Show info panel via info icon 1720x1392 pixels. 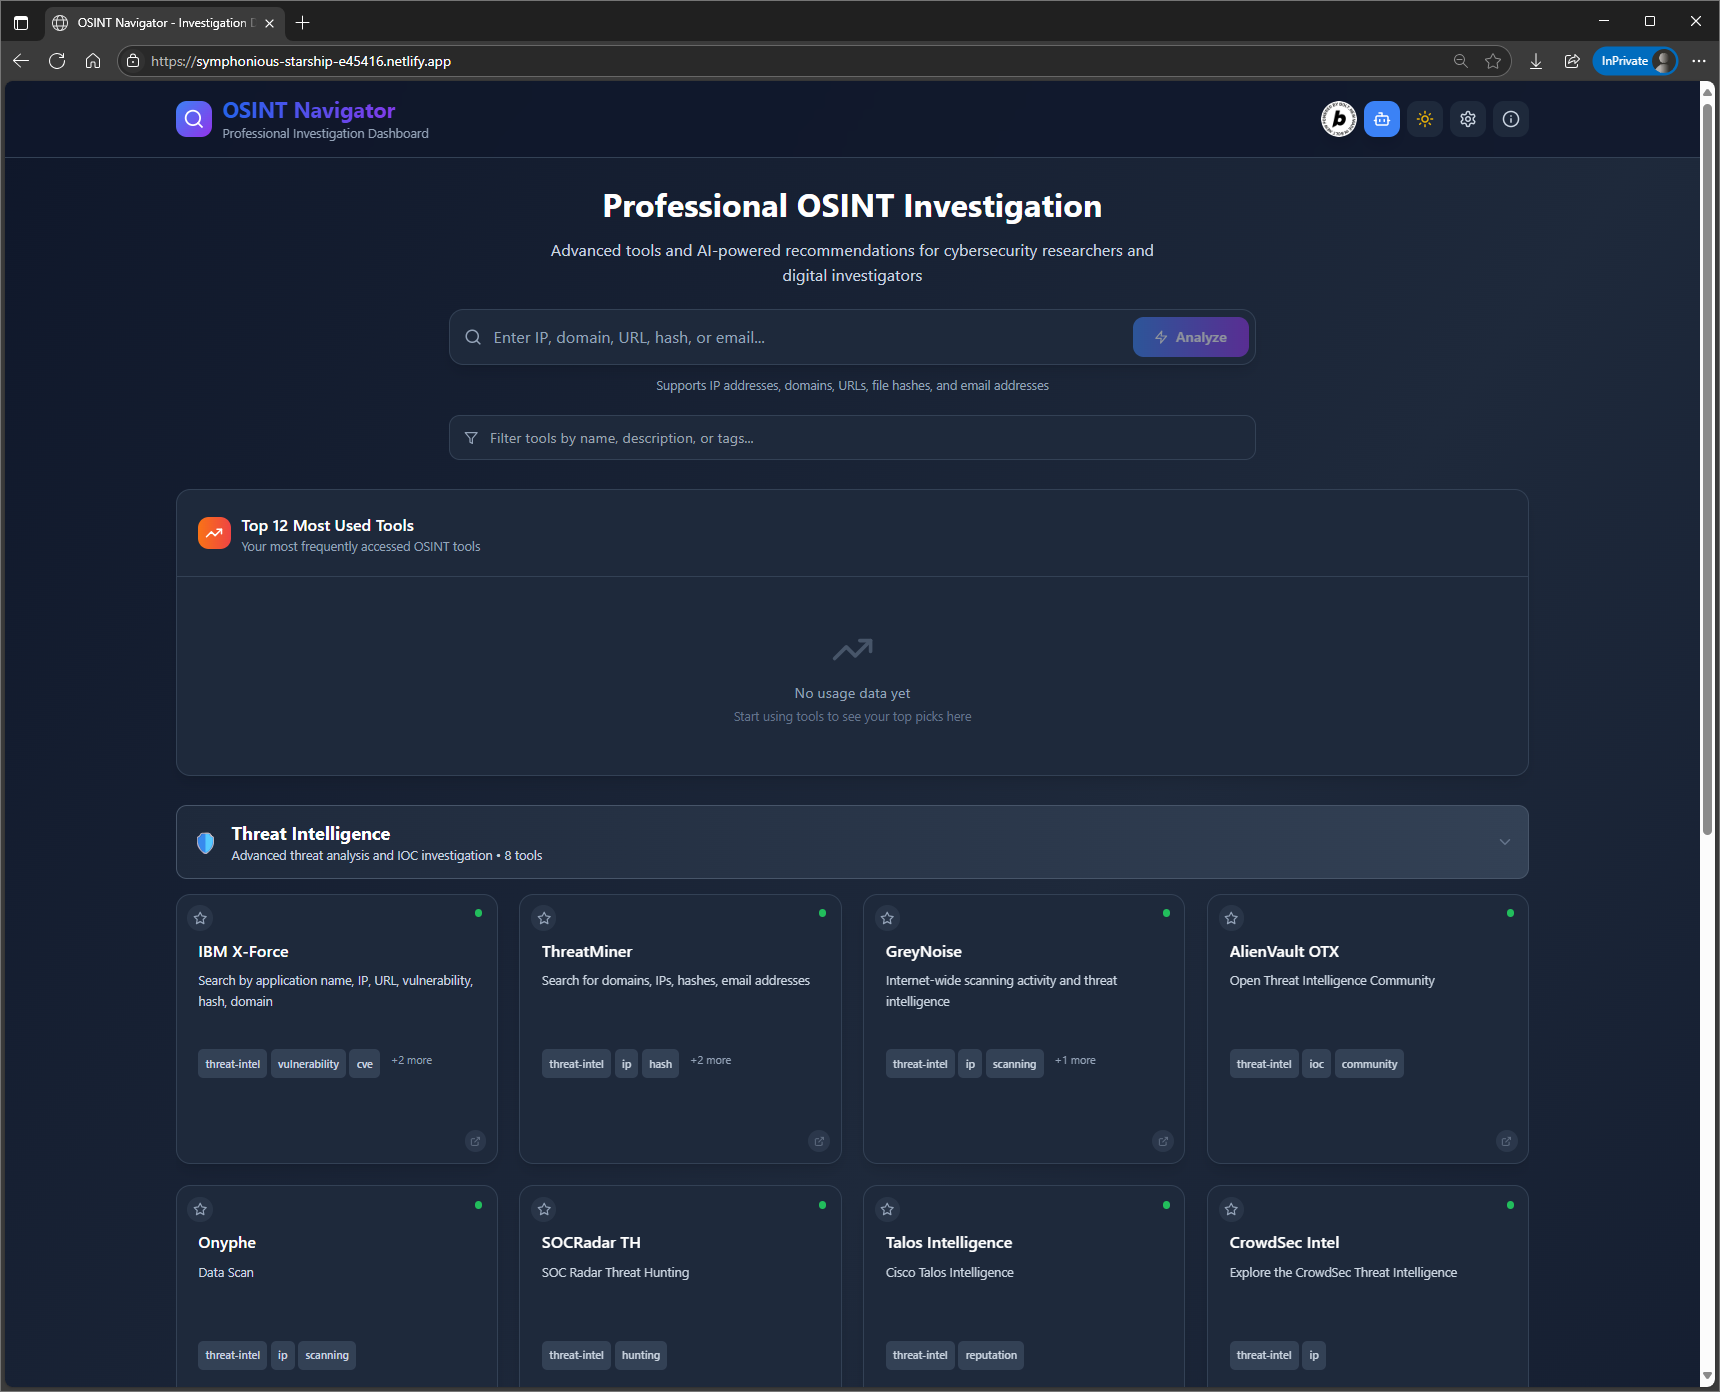(x=1511, y=119)
